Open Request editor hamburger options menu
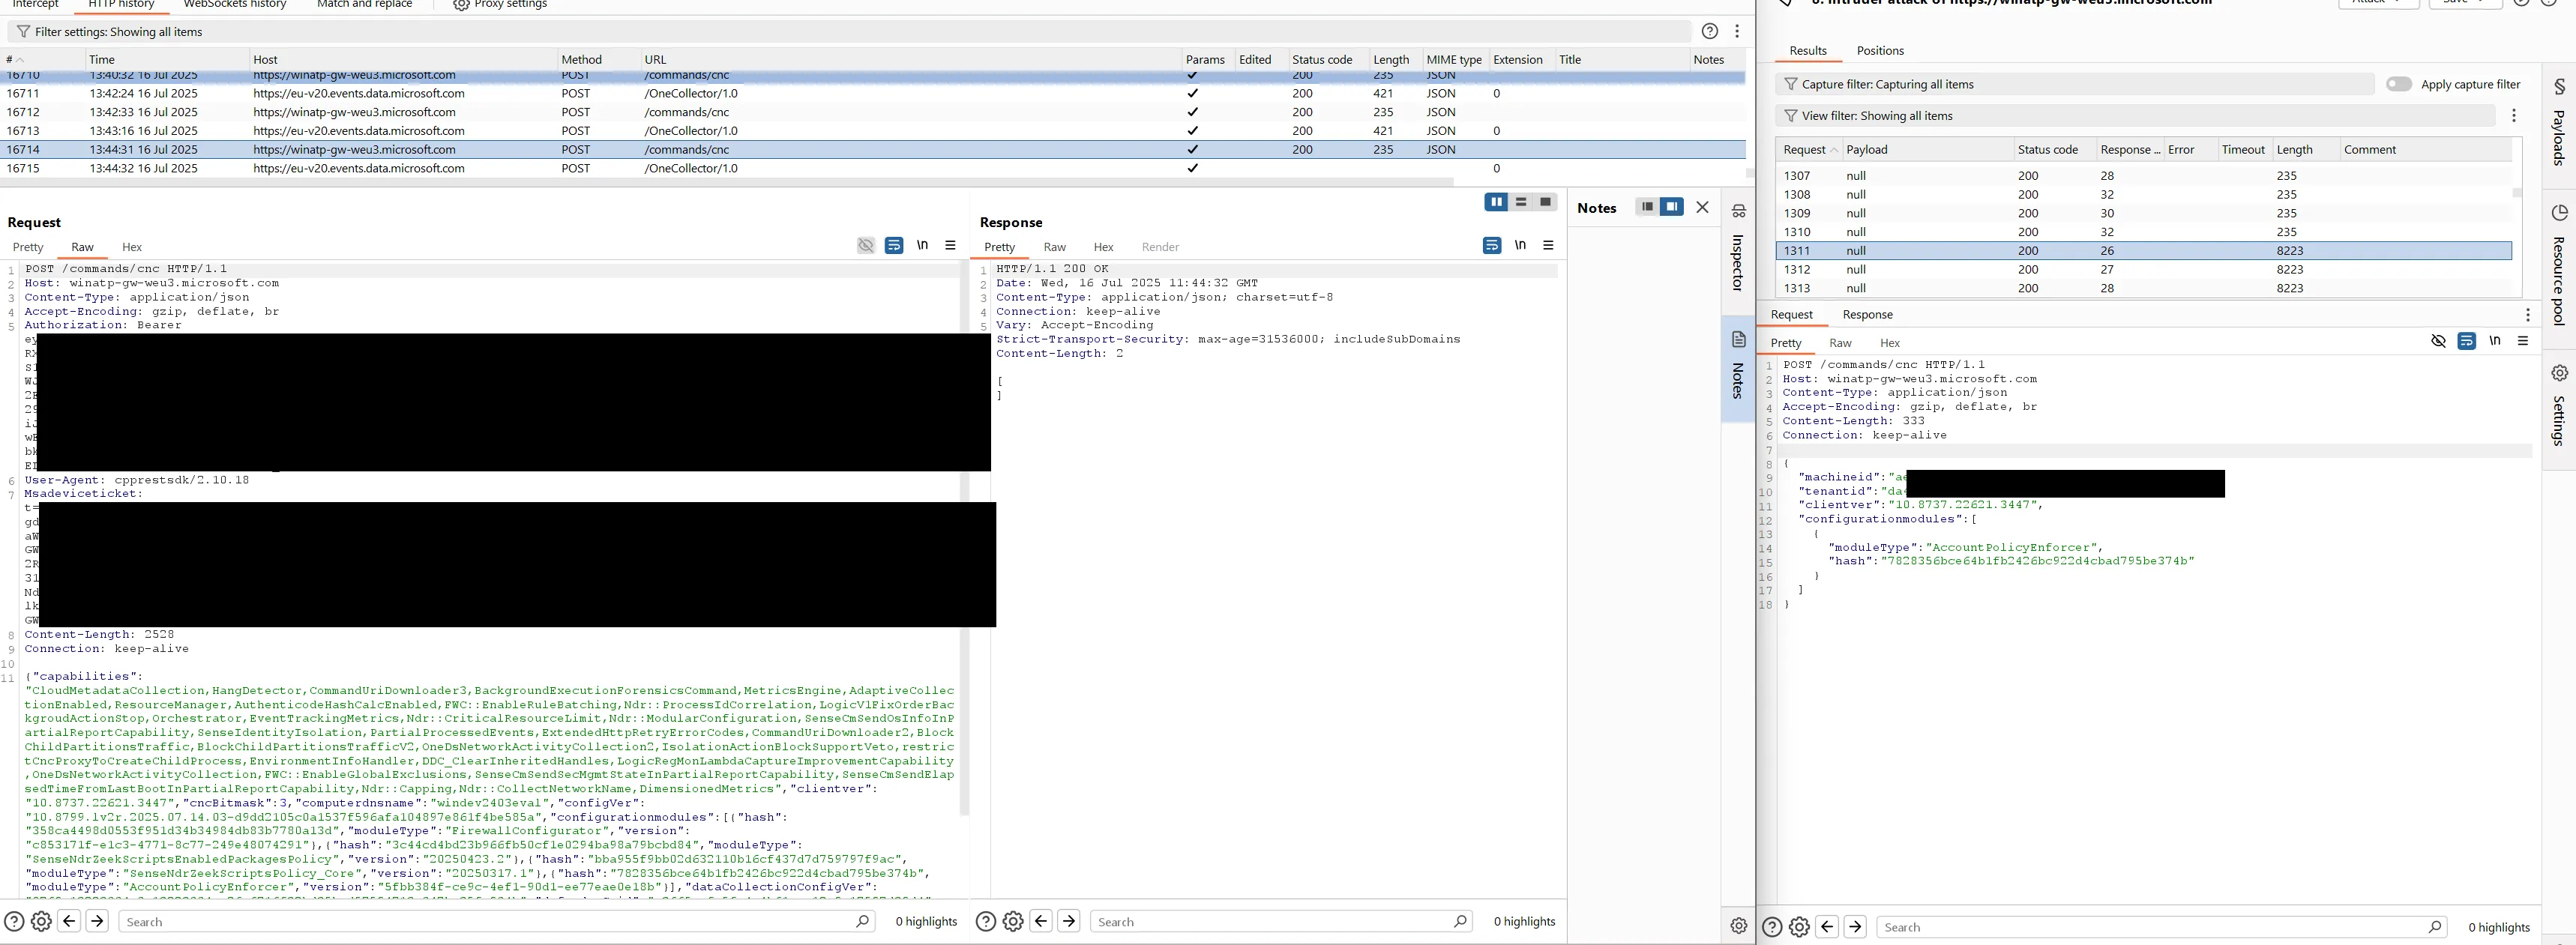2576x945 pixels. click(x=950, y=245)
